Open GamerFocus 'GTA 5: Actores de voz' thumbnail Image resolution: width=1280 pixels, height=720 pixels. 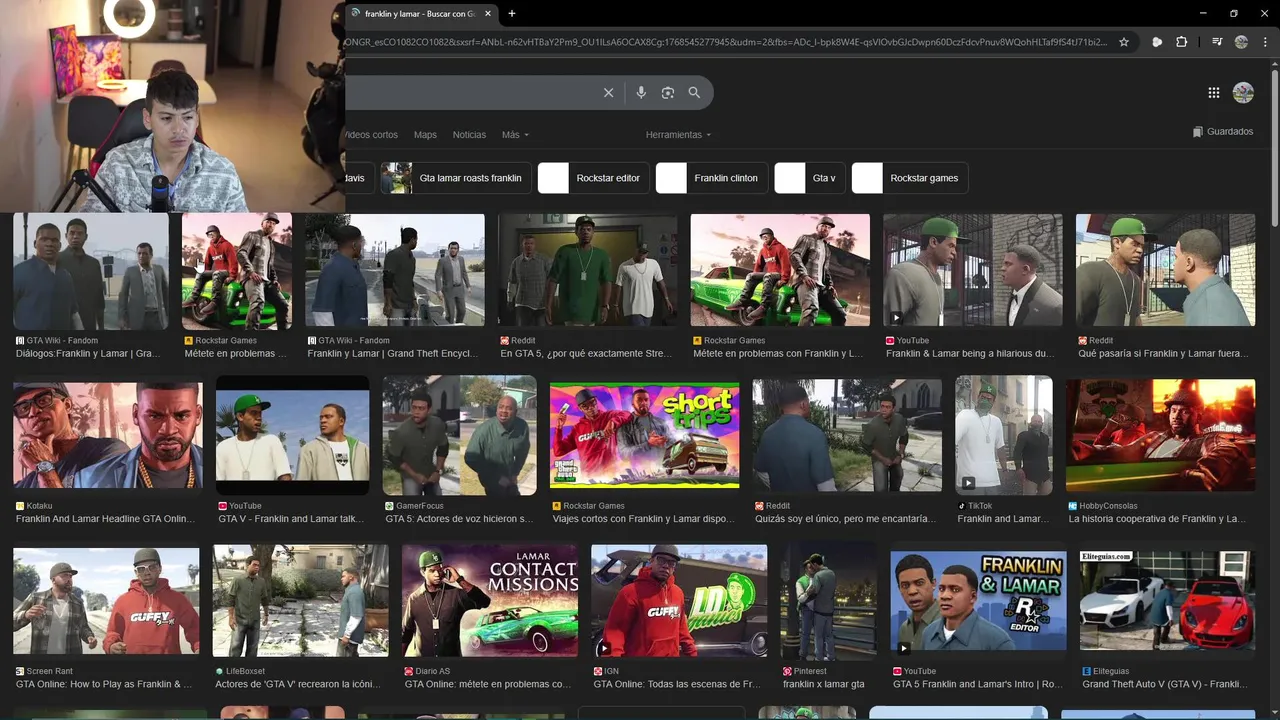[460, 435]
